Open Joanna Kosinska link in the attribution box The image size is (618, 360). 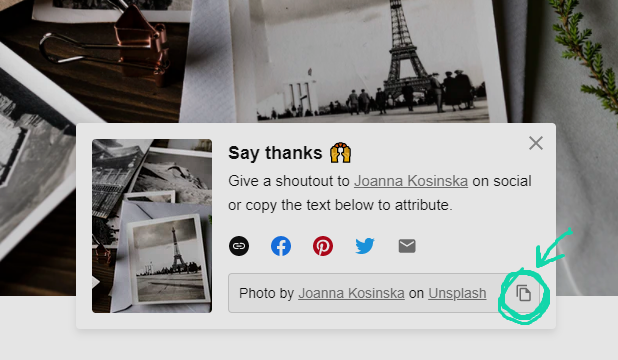351,293
